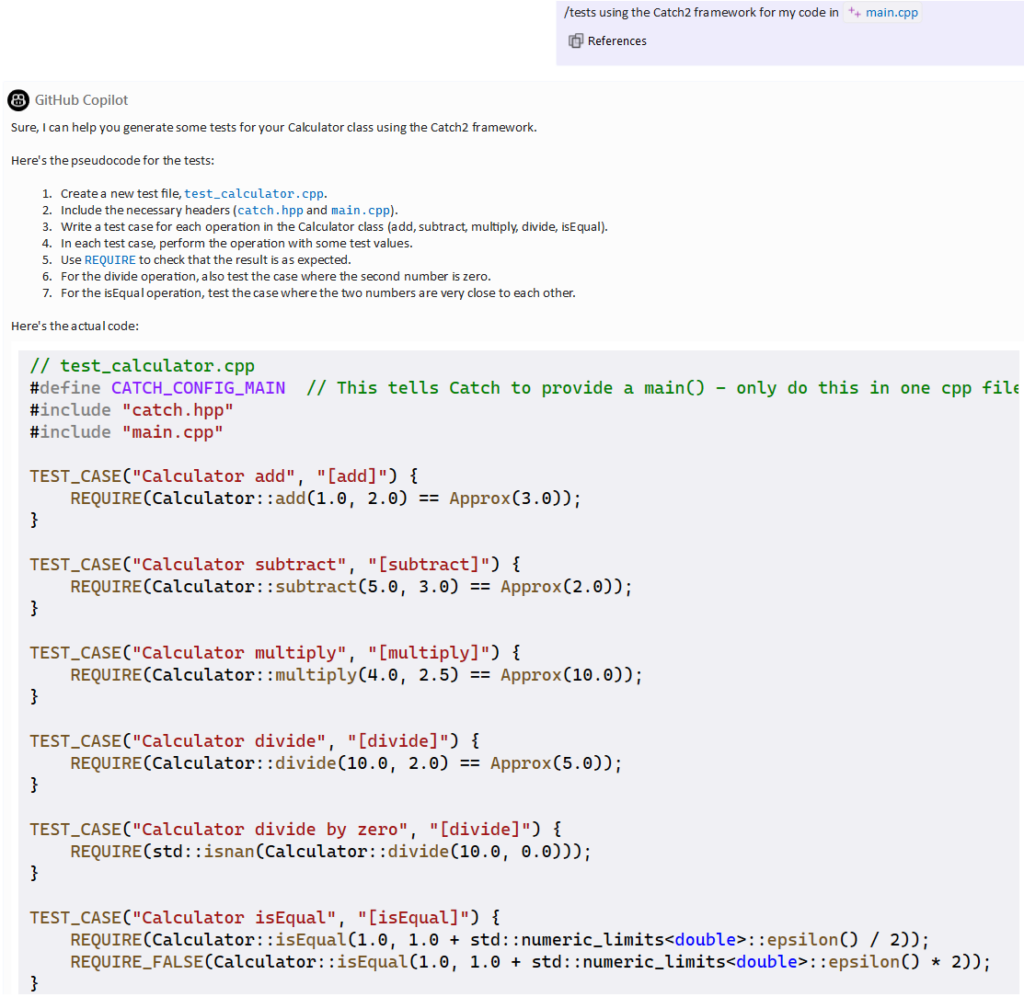1024x997 pixels.
Task: Click step 6 about dividing by zero
Action: (276, 276)
